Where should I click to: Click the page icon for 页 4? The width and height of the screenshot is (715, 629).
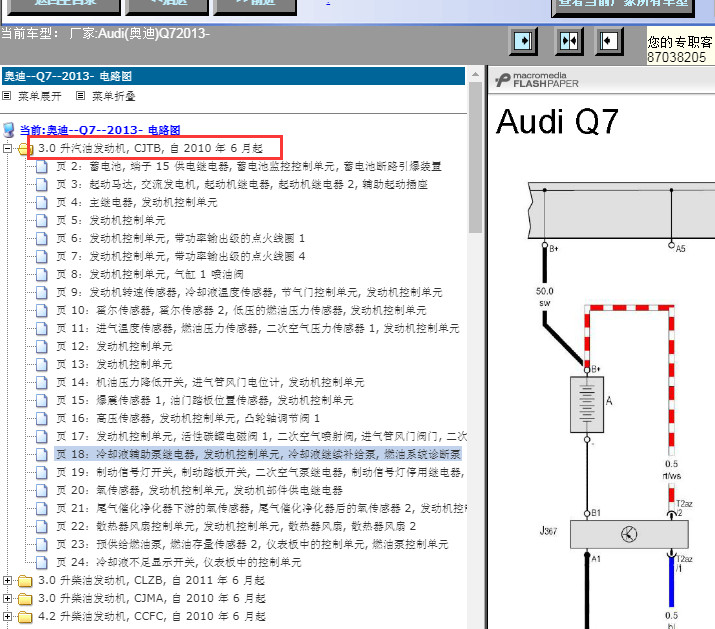[x=41, y=203]
